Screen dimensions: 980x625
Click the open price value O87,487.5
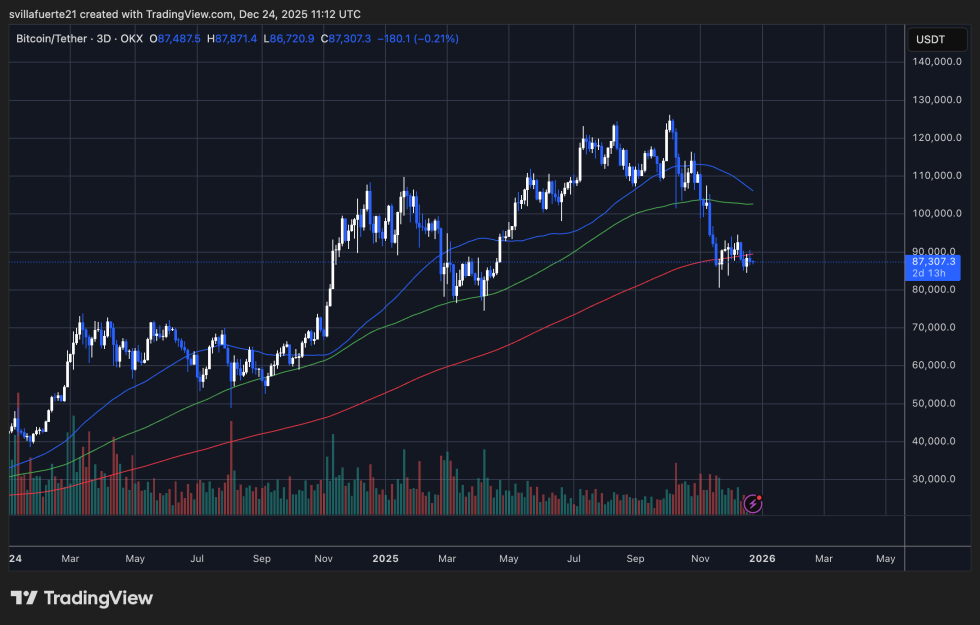tap(175, 38)
